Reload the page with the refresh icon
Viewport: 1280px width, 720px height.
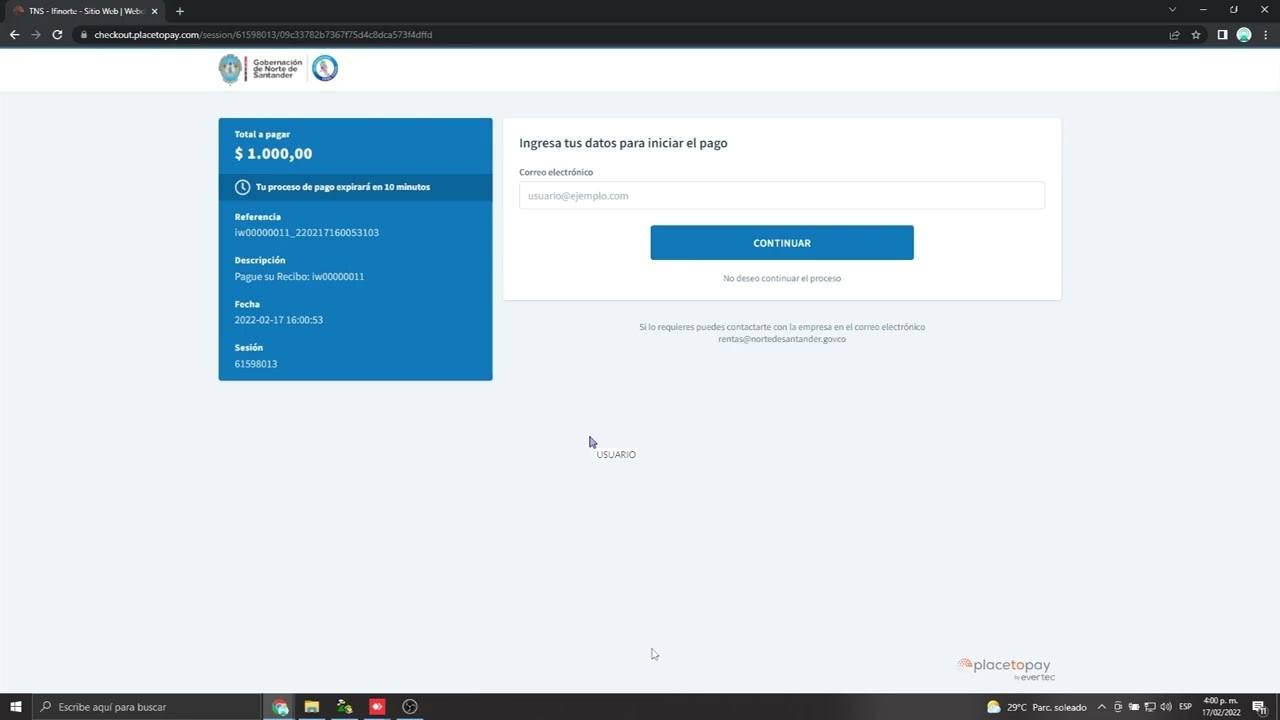tap(58, 34)
